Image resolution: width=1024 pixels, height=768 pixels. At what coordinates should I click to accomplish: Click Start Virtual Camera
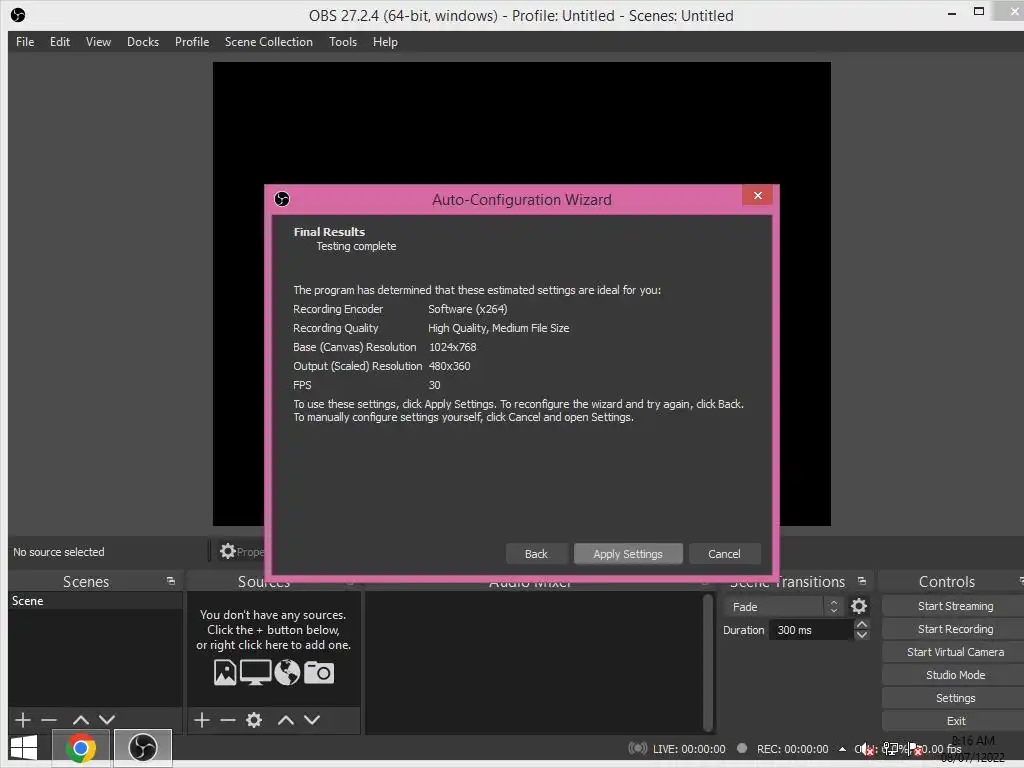click(955, 652)
